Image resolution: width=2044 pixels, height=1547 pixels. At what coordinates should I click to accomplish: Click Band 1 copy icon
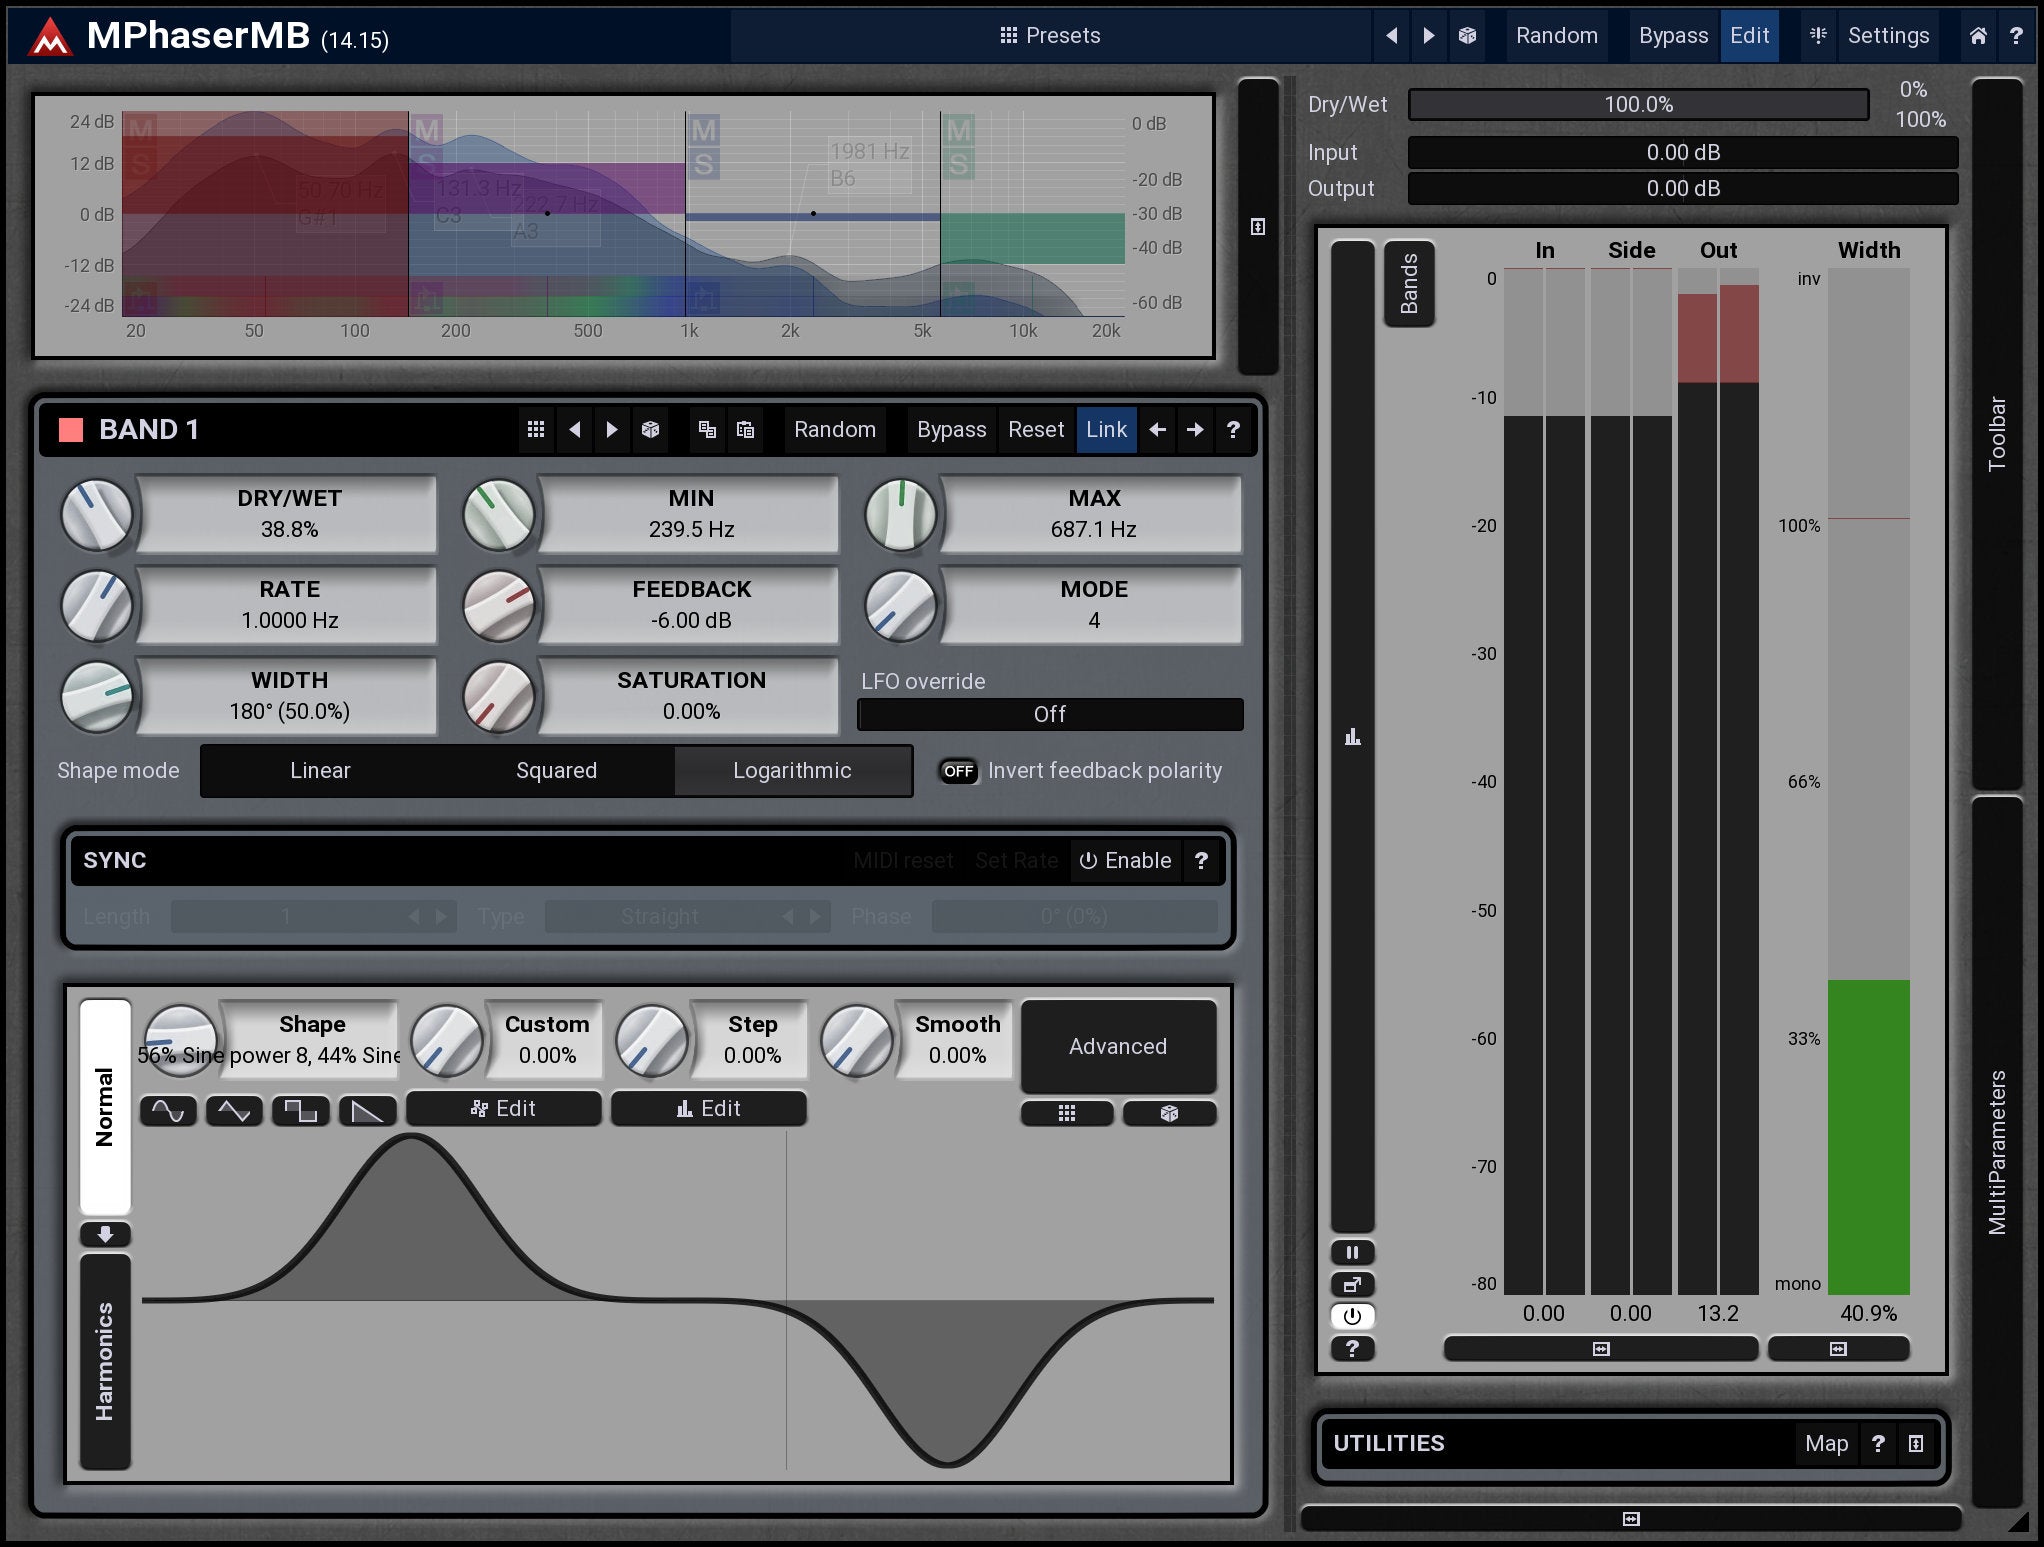pos(707,430)
